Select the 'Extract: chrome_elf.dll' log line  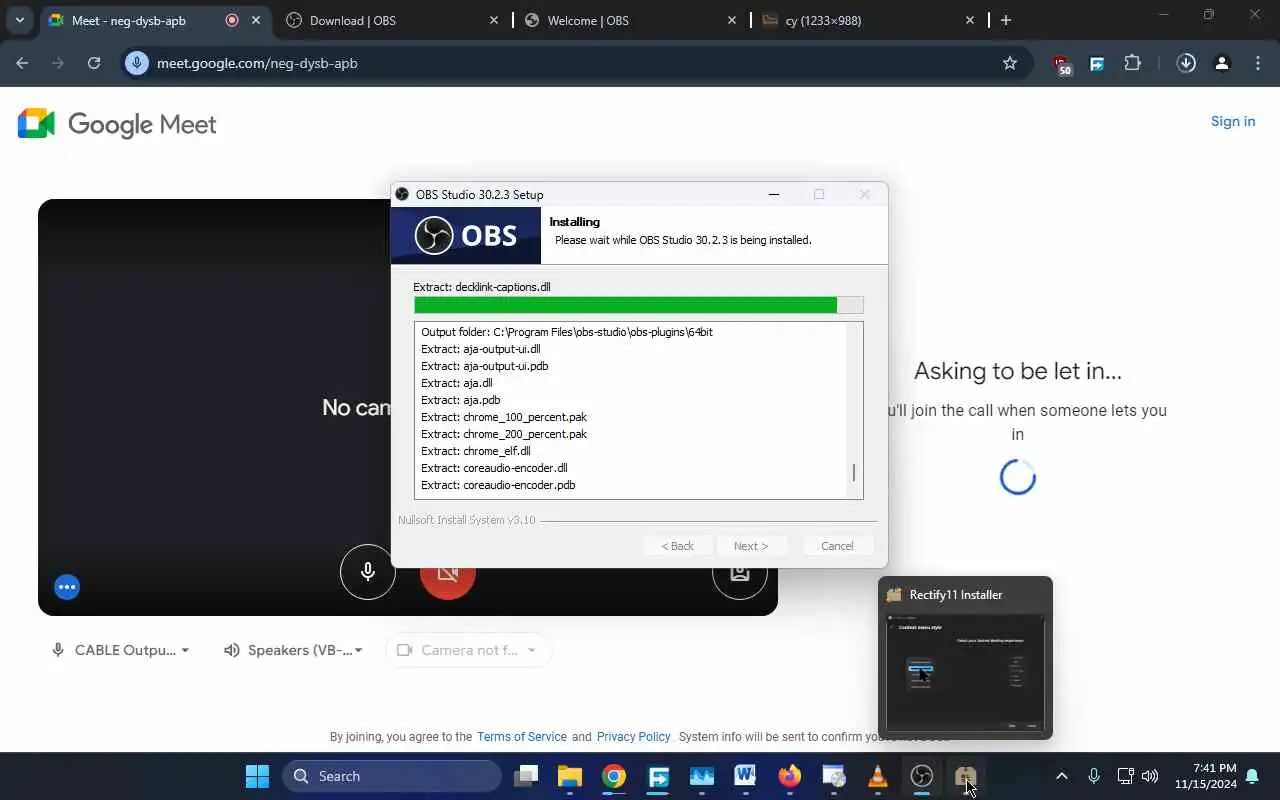pyautogui.click(x=476, y=451)
